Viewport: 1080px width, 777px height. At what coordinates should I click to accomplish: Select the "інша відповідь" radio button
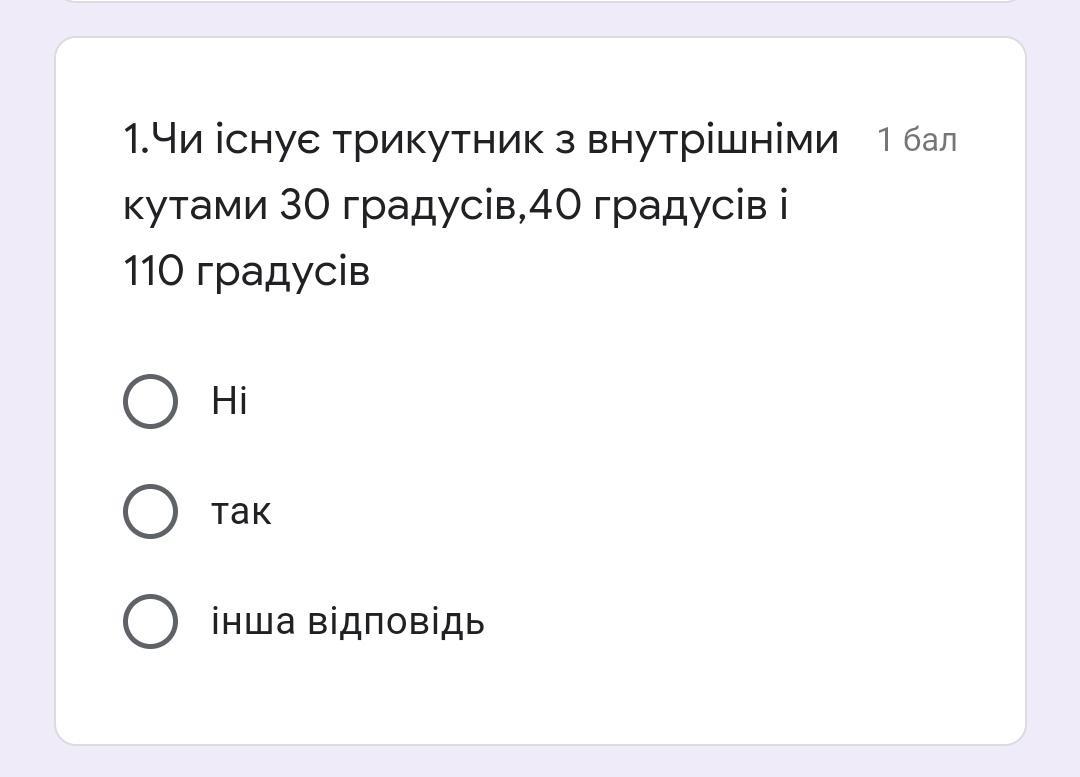point(150,621)
